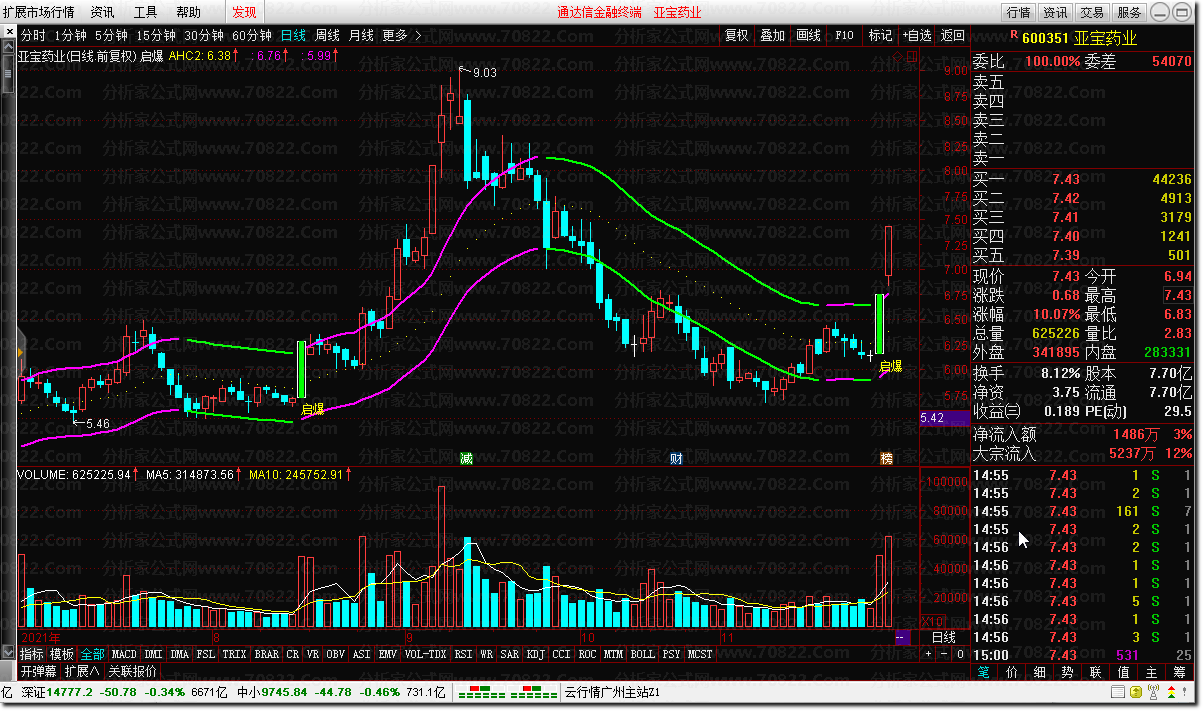Select the 周线 weekly period
The image size is (1204, 711).
pyautogui.click(x=327, y=36)
